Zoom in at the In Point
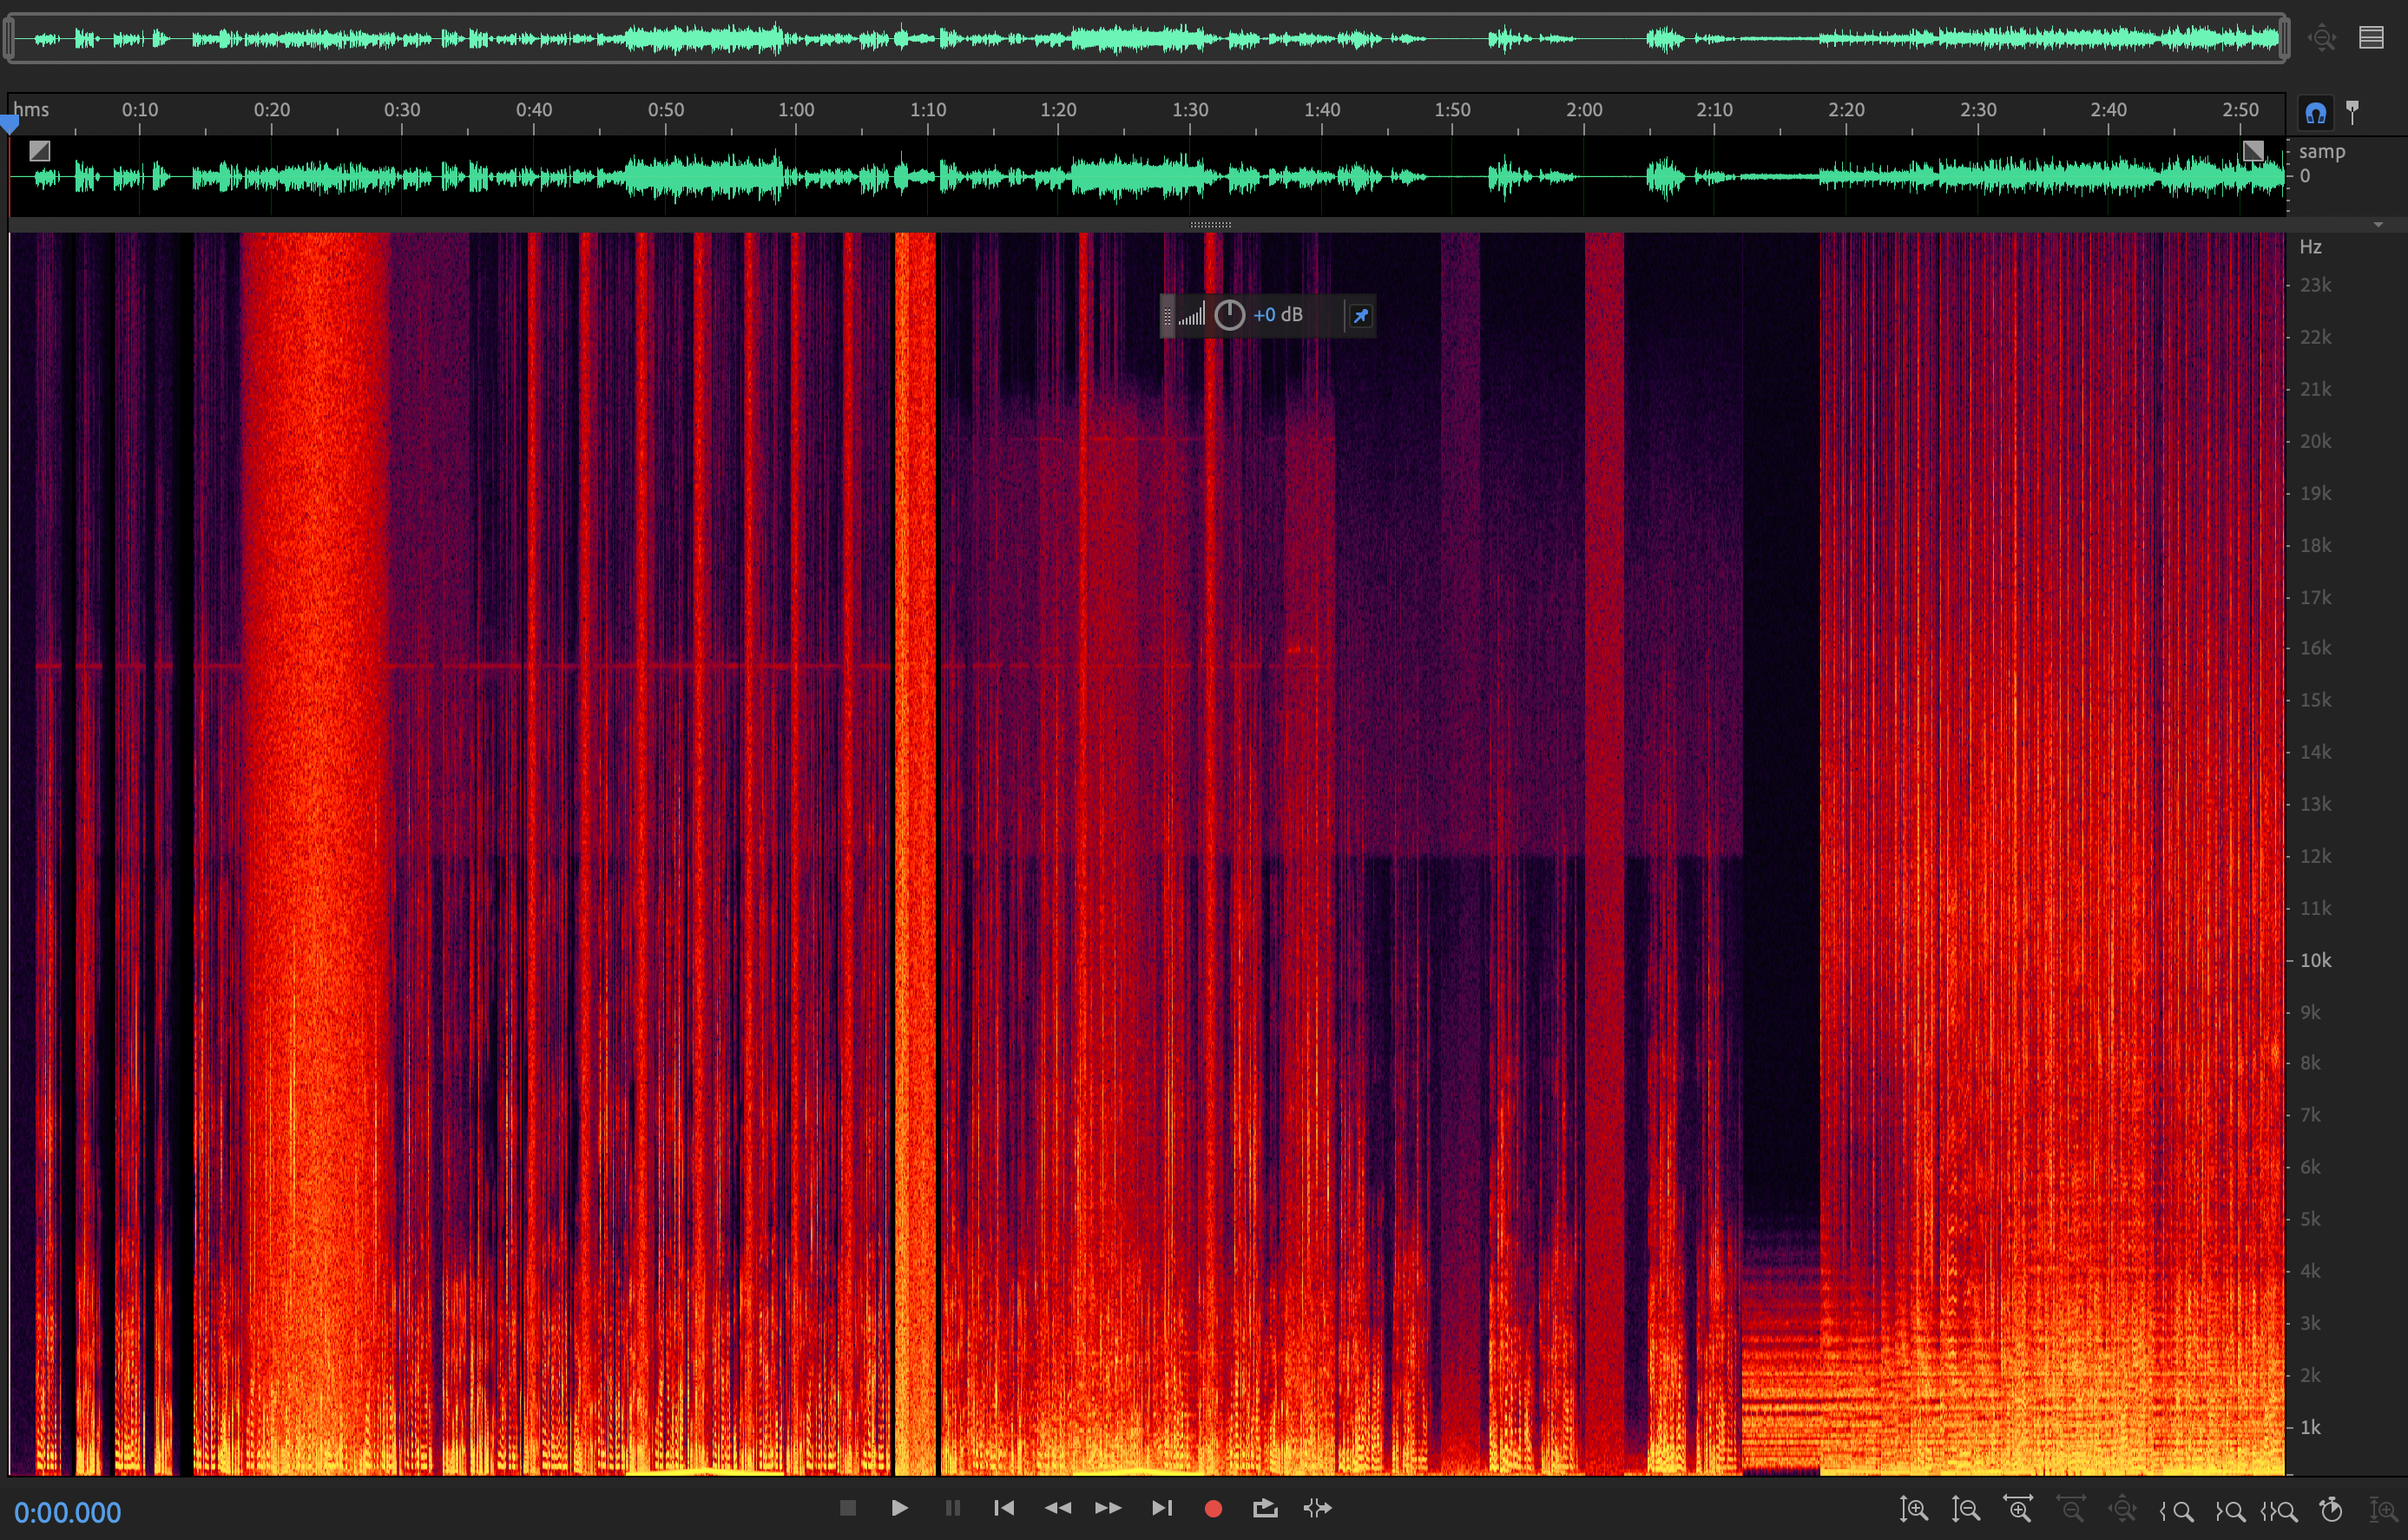This screenshot has height=1540, width=2408. (x=2176, y=1510)
